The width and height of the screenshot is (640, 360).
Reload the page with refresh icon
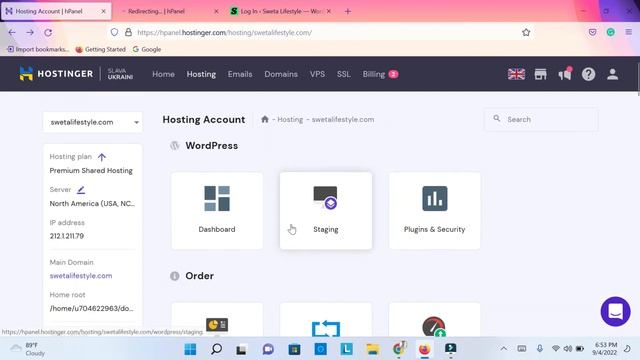(x=48, y=32)
